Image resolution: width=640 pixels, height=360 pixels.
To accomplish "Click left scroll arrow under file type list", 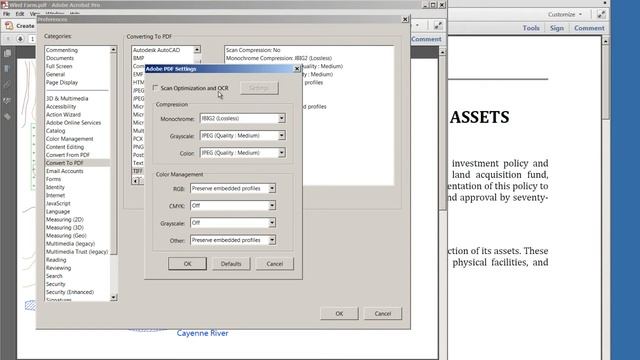I will tap(136, 181).
